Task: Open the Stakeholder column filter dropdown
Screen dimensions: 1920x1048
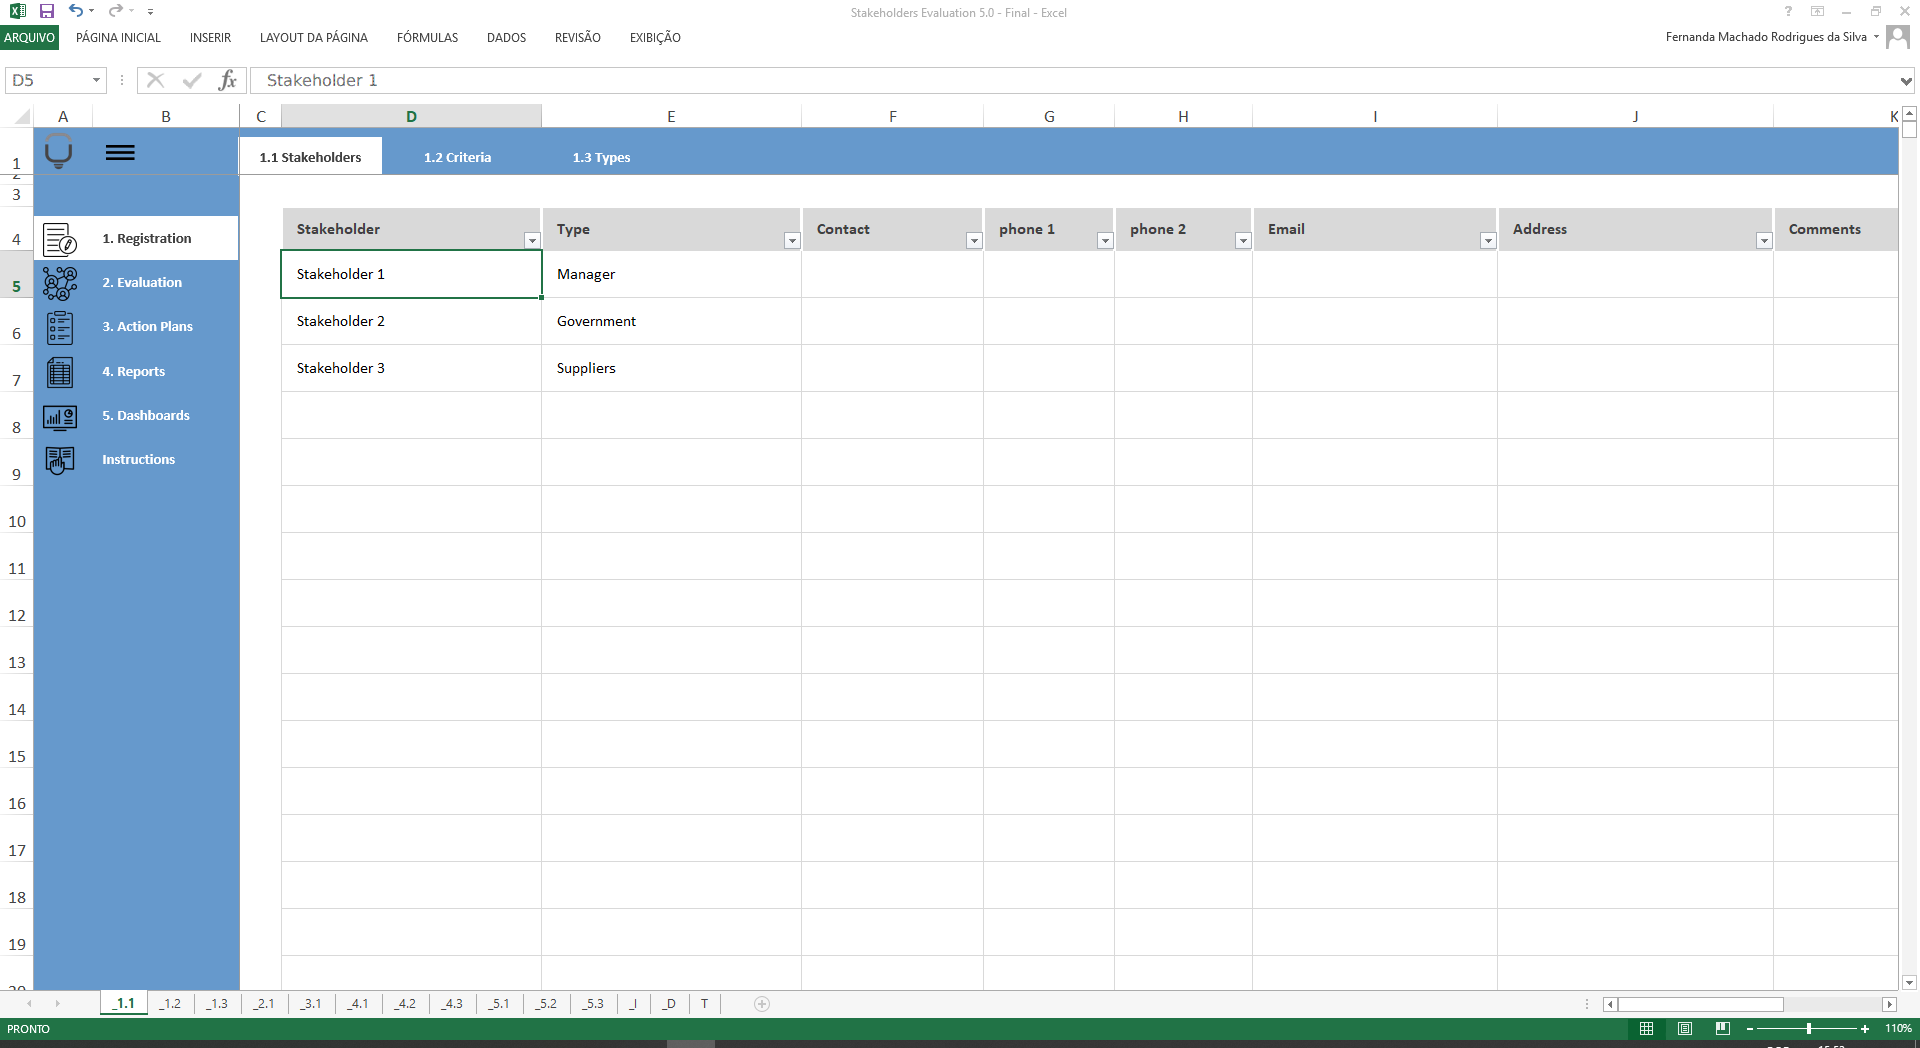Action: pyautogui.click(x=531, y=240)
